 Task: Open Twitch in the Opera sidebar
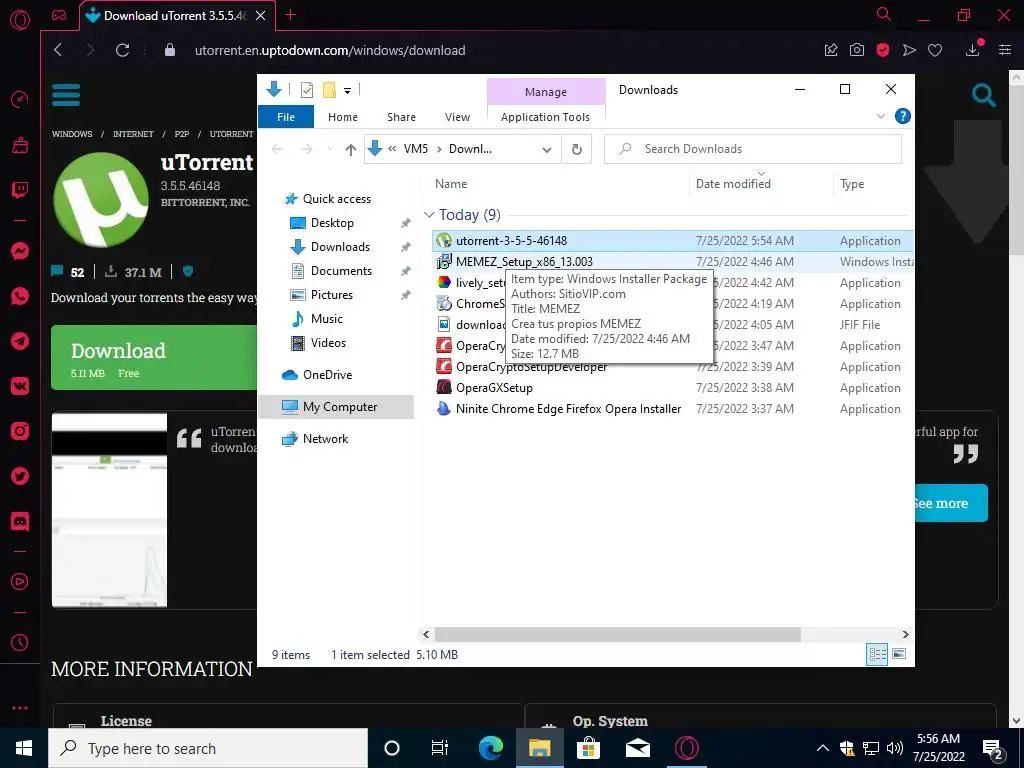[20, 190]
